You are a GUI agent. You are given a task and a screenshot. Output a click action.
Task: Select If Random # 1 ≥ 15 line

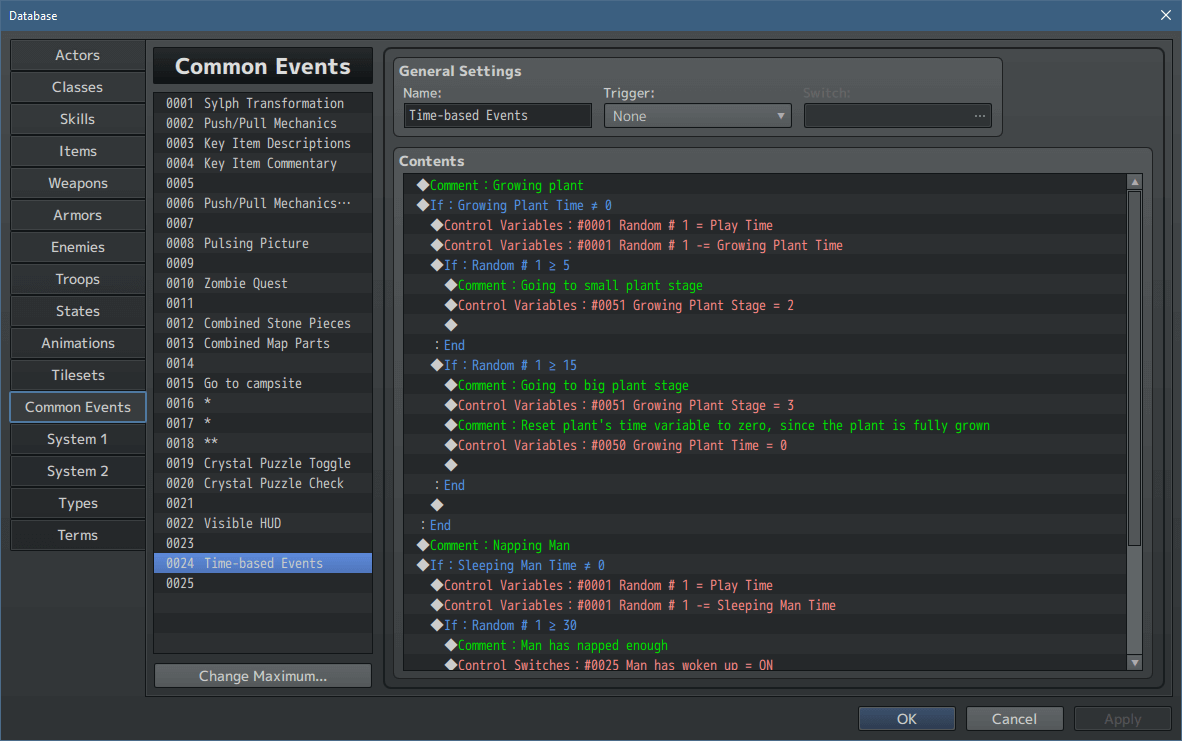[x=765, y=365]
